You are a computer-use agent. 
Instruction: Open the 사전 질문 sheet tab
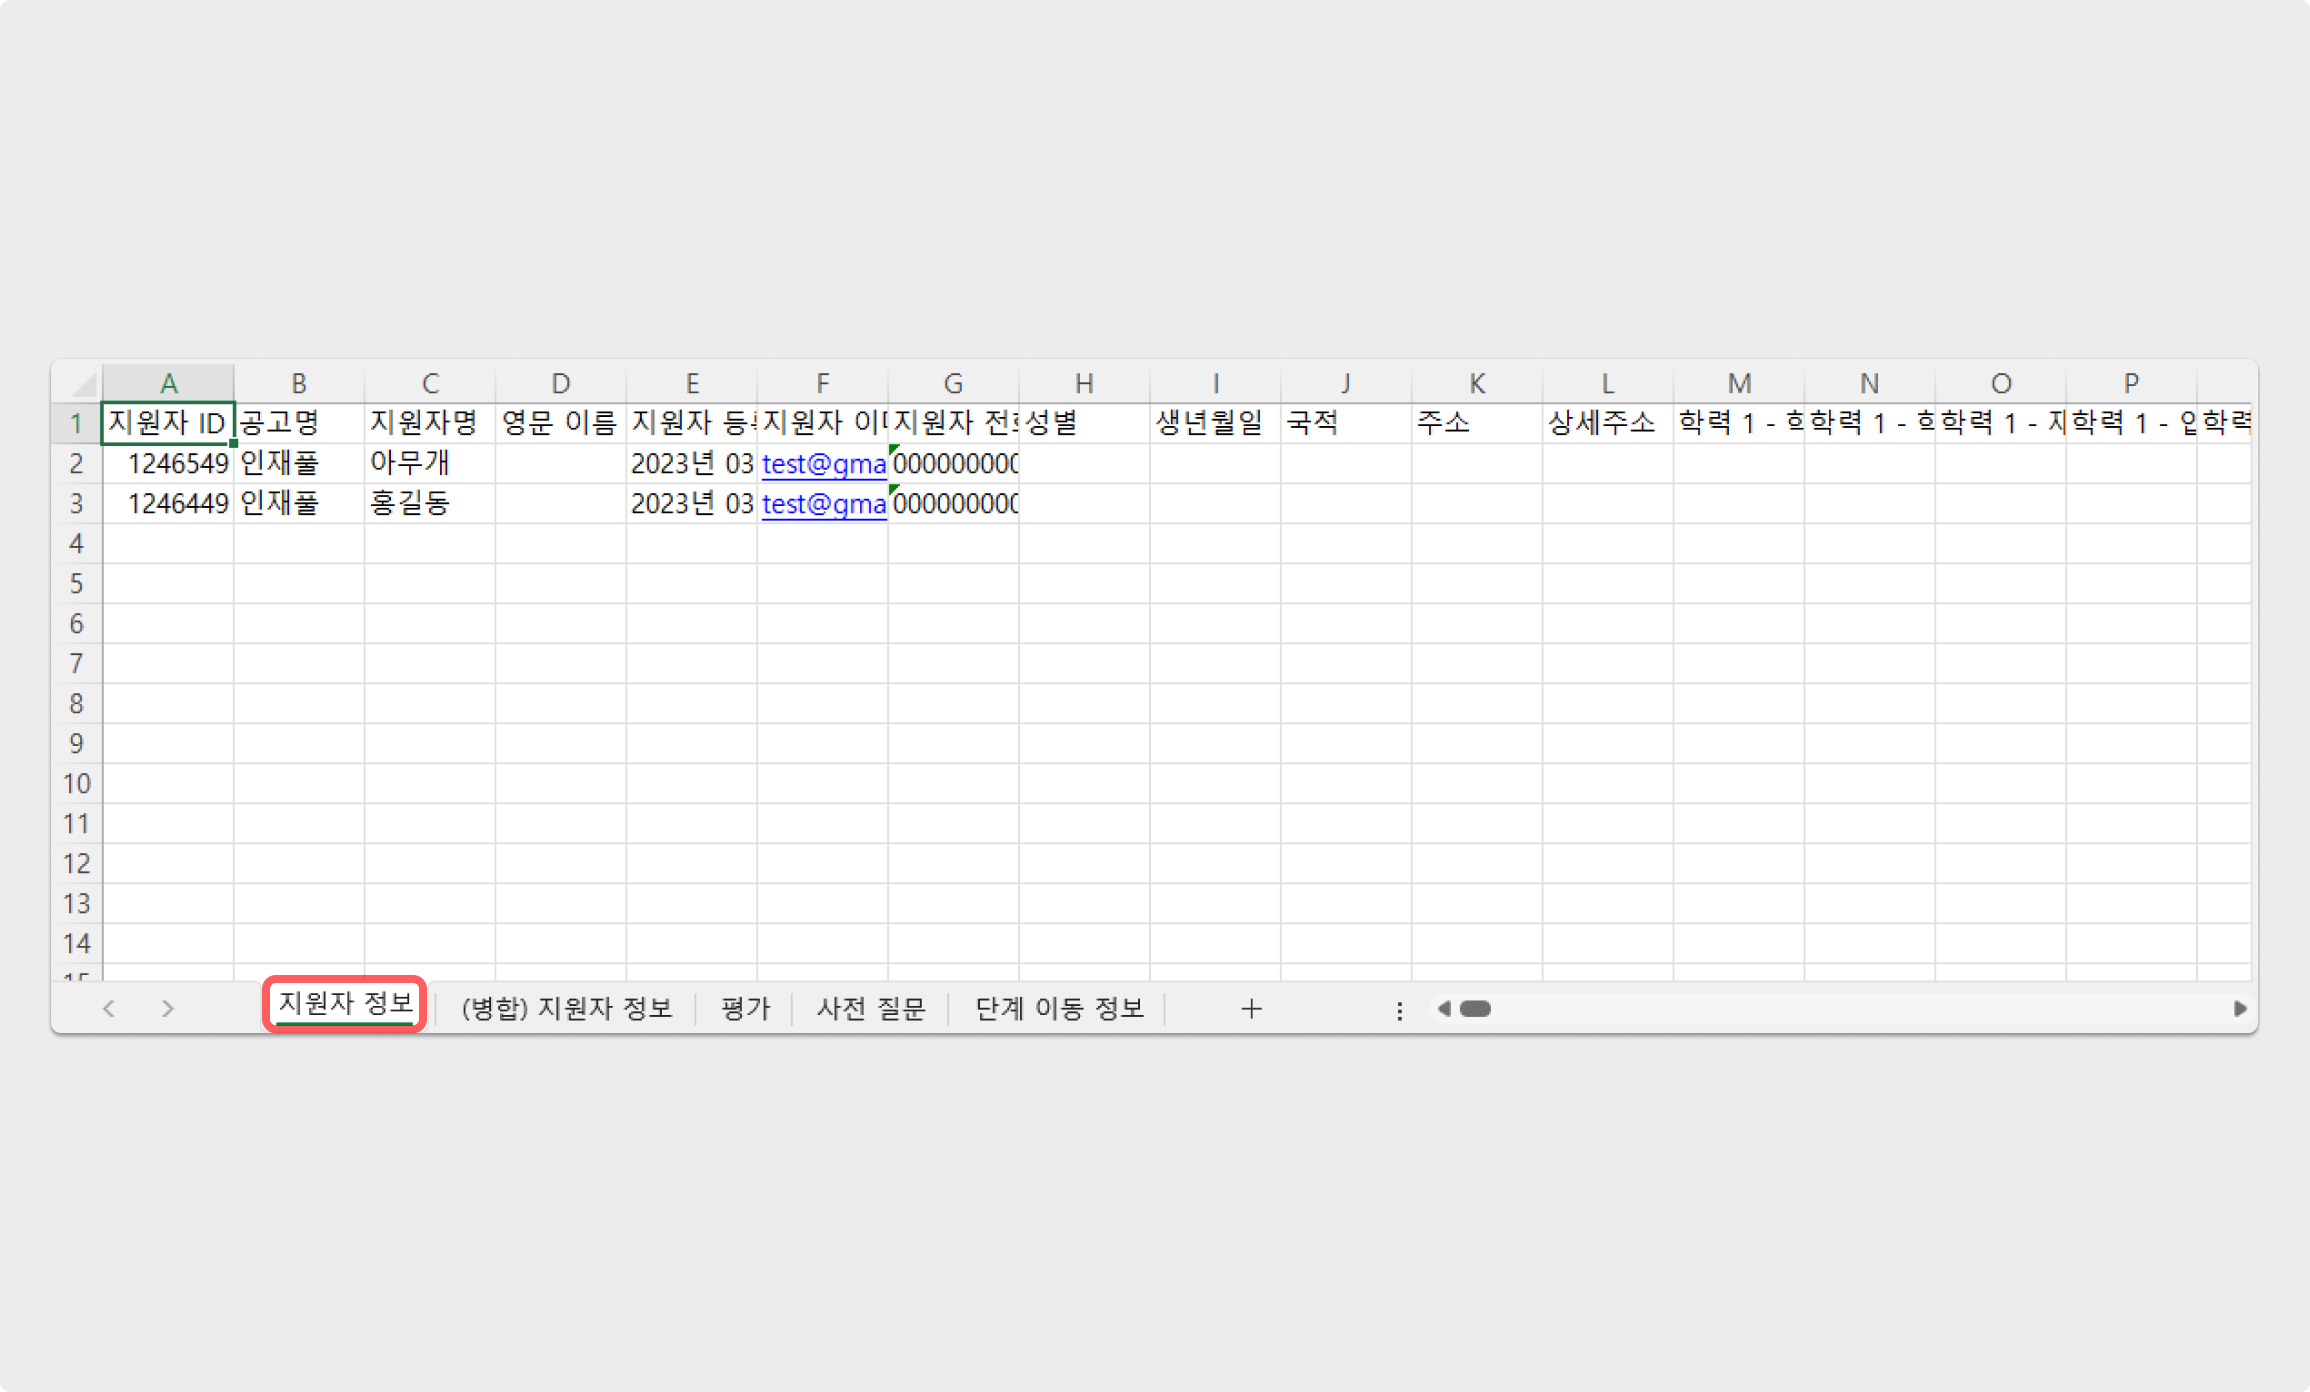click(871, 1008)
